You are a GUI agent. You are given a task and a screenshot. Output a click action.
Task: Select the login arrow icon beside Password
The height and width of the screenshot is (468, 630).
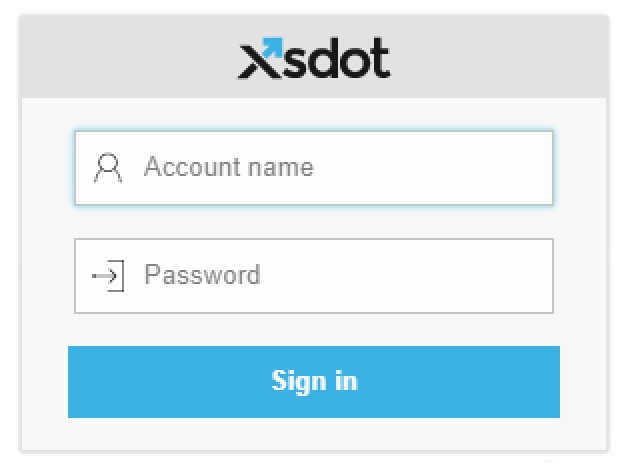[108, 275]
